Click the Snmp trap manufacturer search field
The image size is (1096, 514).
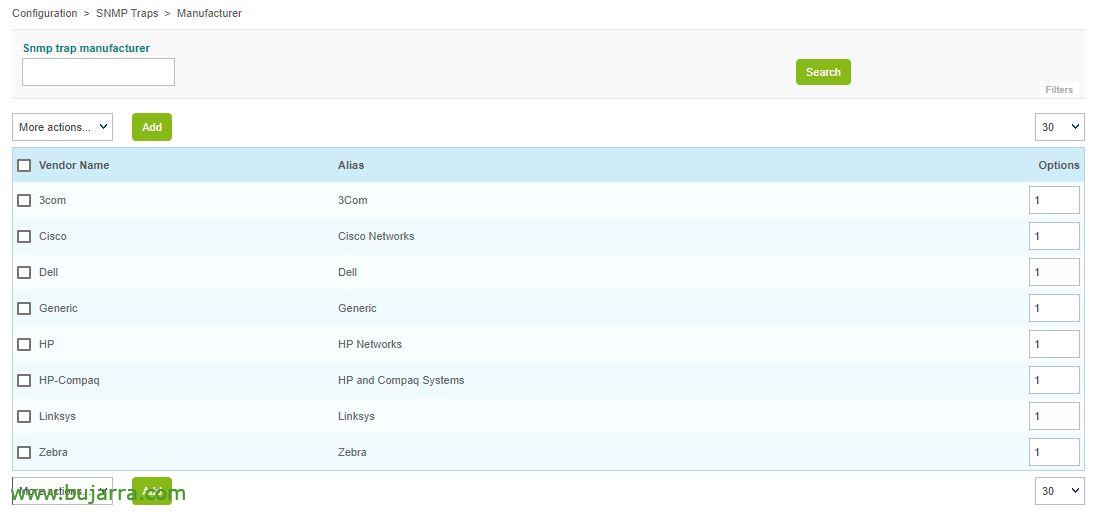(99, 72)
